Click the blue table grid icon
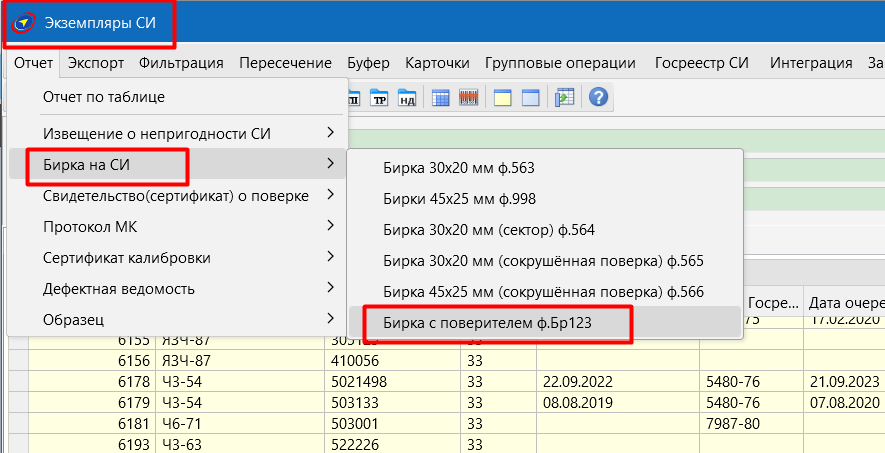 tap(440, 98)
